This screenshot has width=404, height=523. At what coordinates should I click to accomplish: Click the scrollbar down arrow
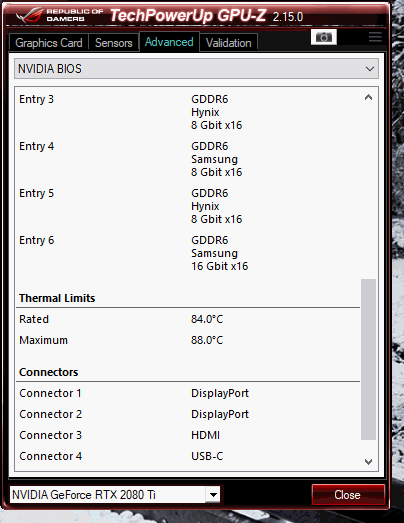click(x=368, y=462)
